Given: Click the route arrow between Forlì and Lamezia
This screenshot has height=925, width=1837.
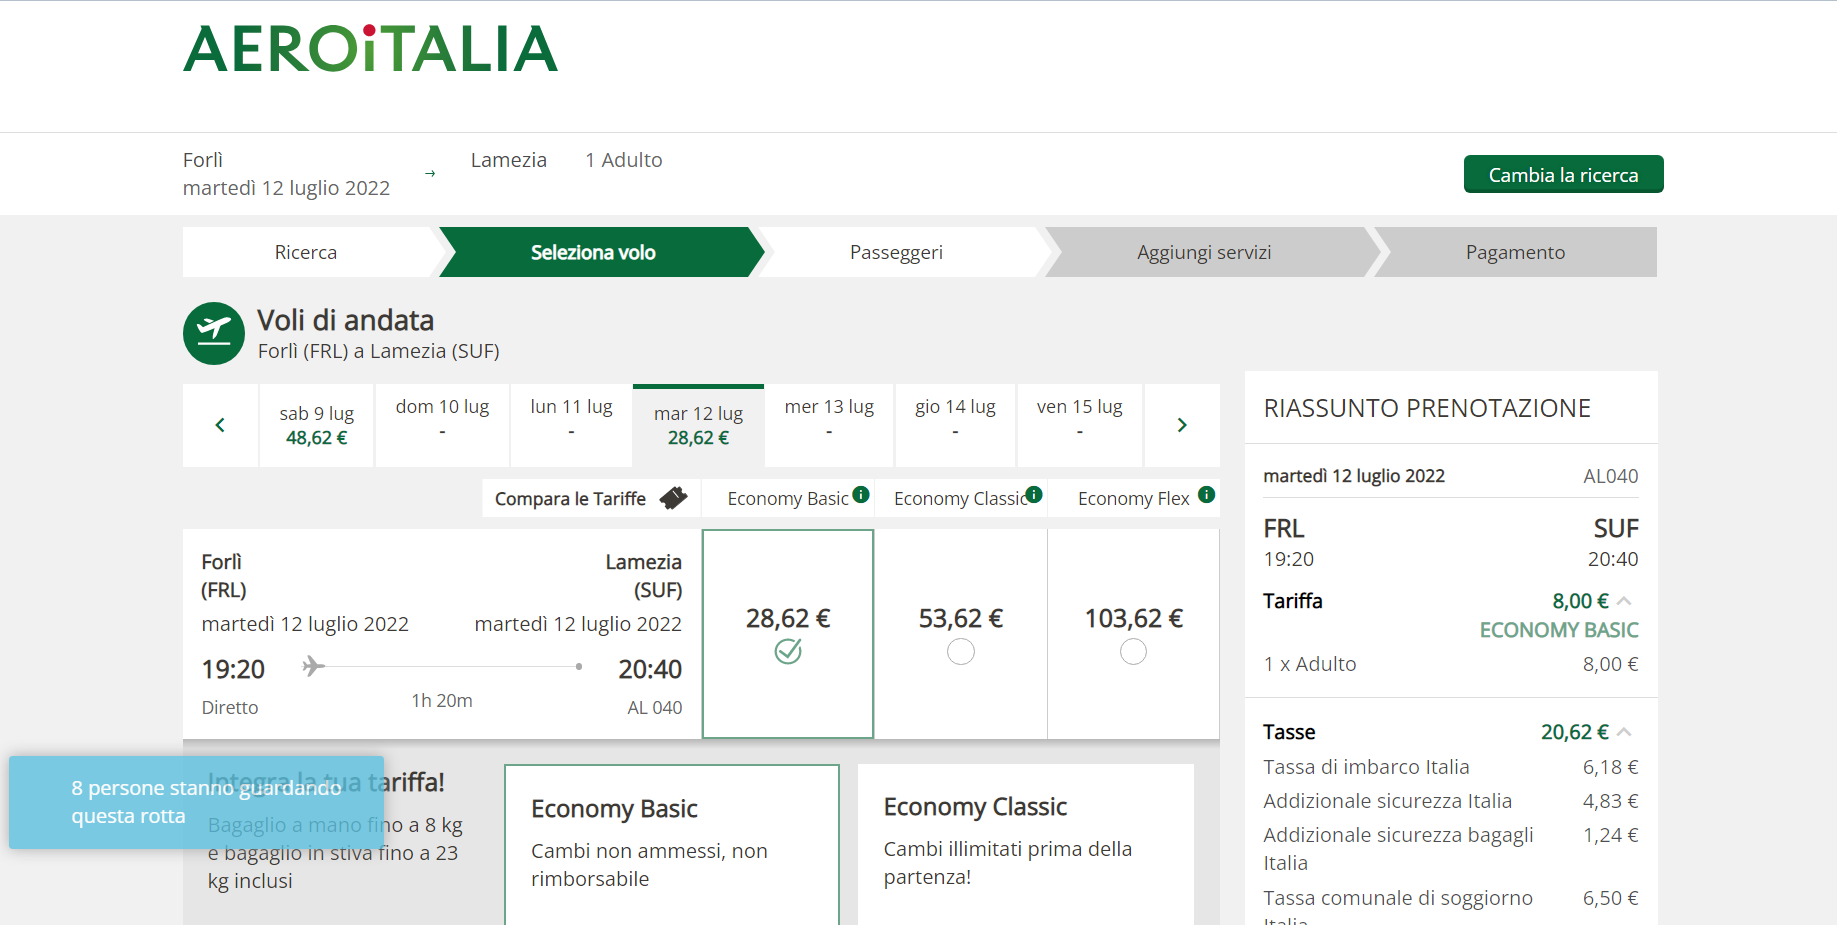Looking at the screenshot, I should click(x=430, y=174).
